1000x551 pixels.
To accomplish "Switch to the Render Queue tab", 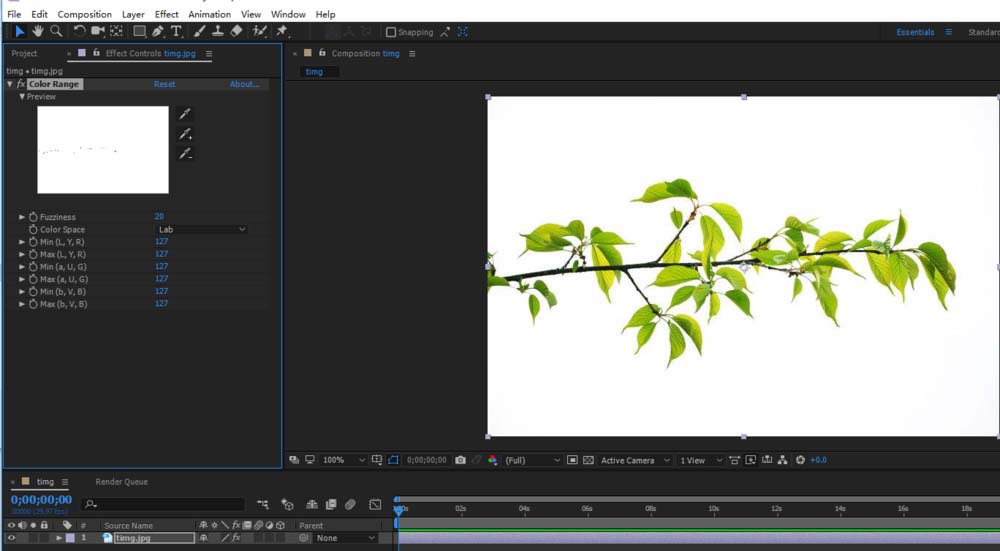I will click(121, 482).
